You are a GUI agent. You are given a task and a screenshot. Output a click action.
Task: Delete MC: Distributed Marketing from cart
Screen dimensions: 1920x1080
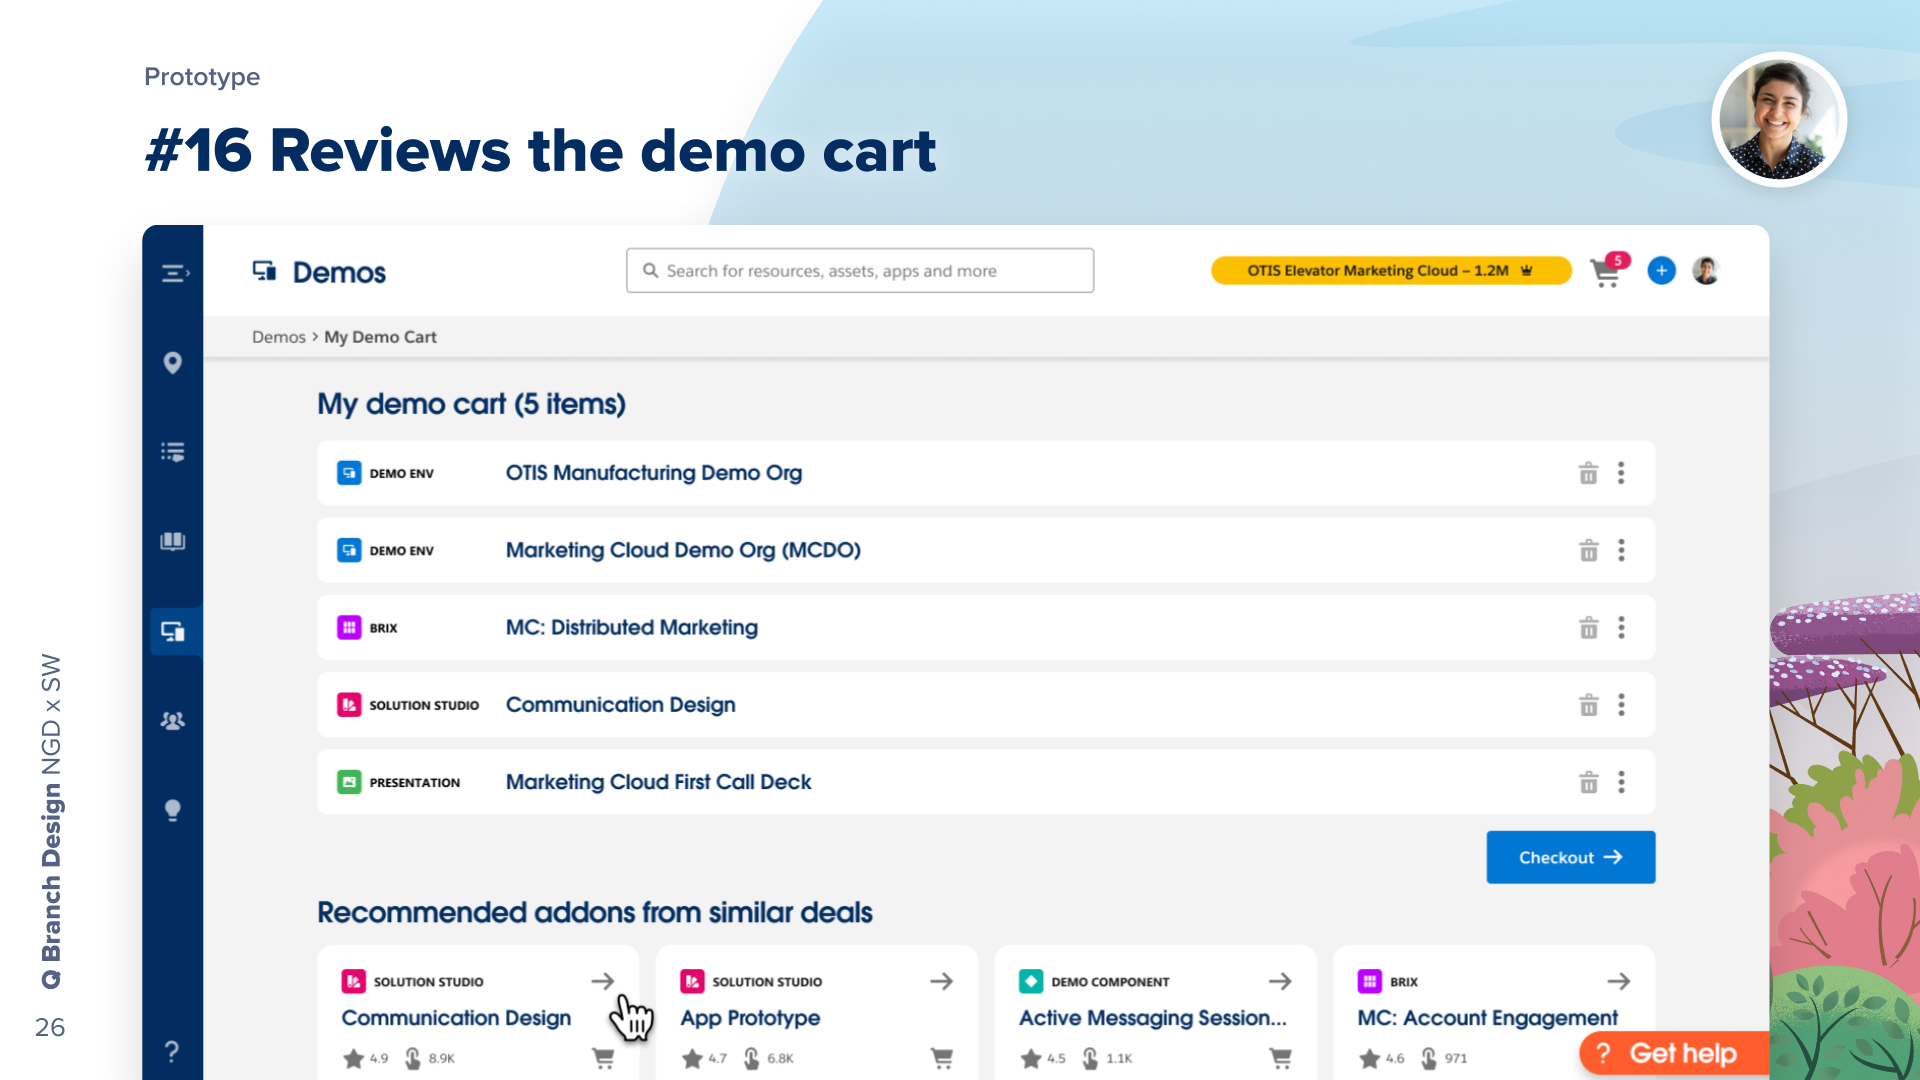[1588, 628]
